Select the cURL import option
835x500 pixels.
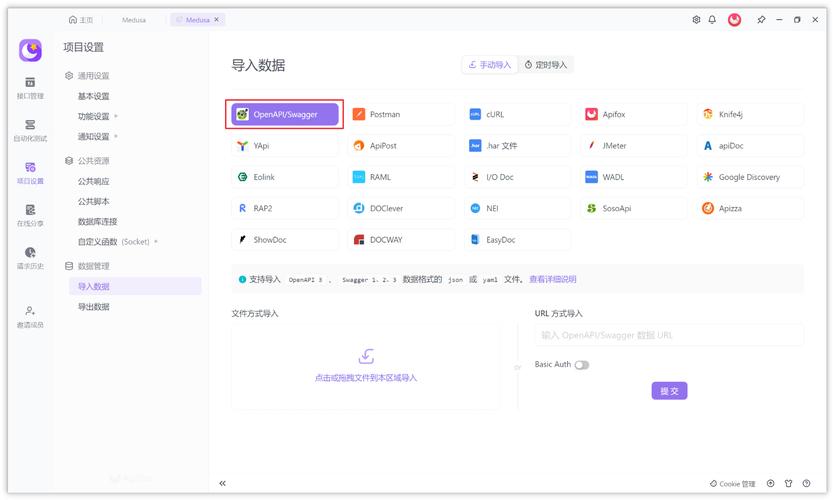point(517,114)
